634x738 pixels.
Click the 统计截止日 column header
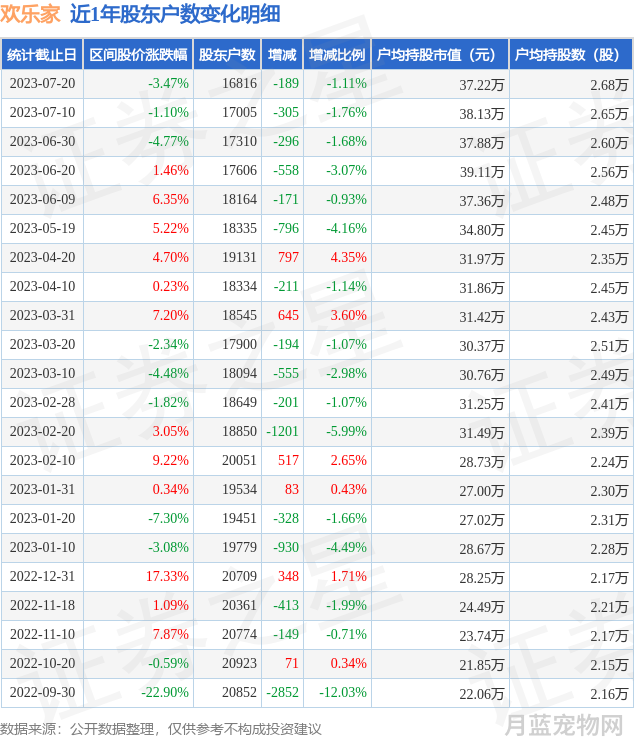(x=42, y=55)
